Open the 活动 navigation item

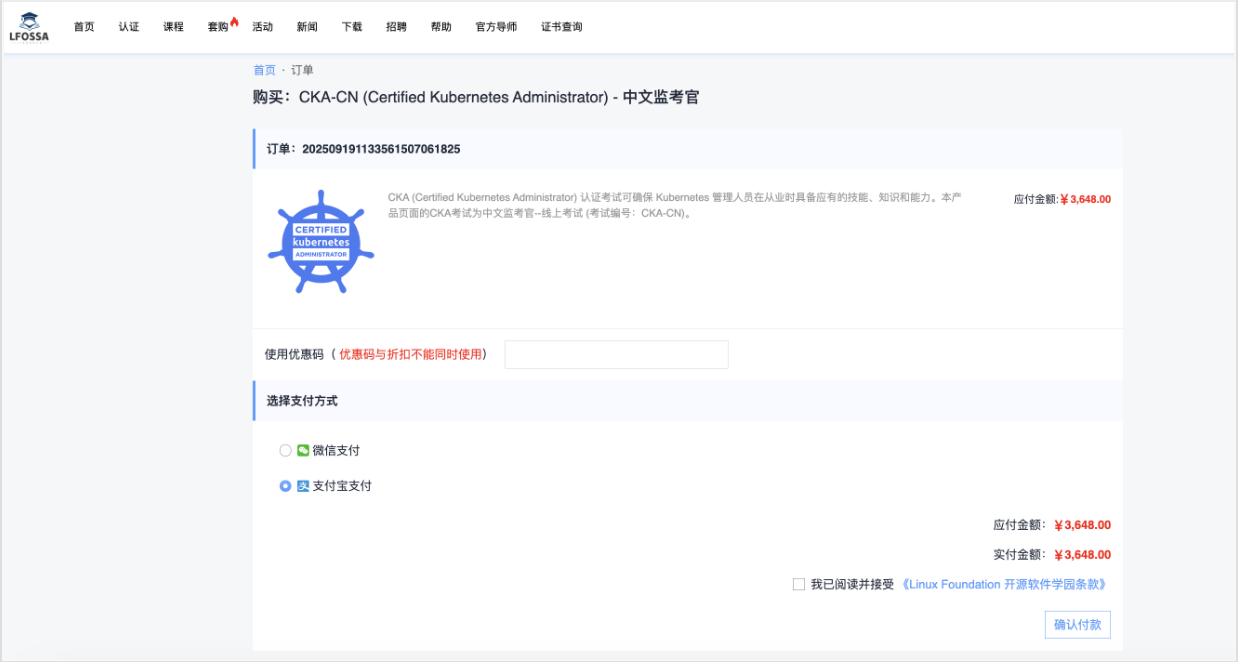(x=262, y=27)
